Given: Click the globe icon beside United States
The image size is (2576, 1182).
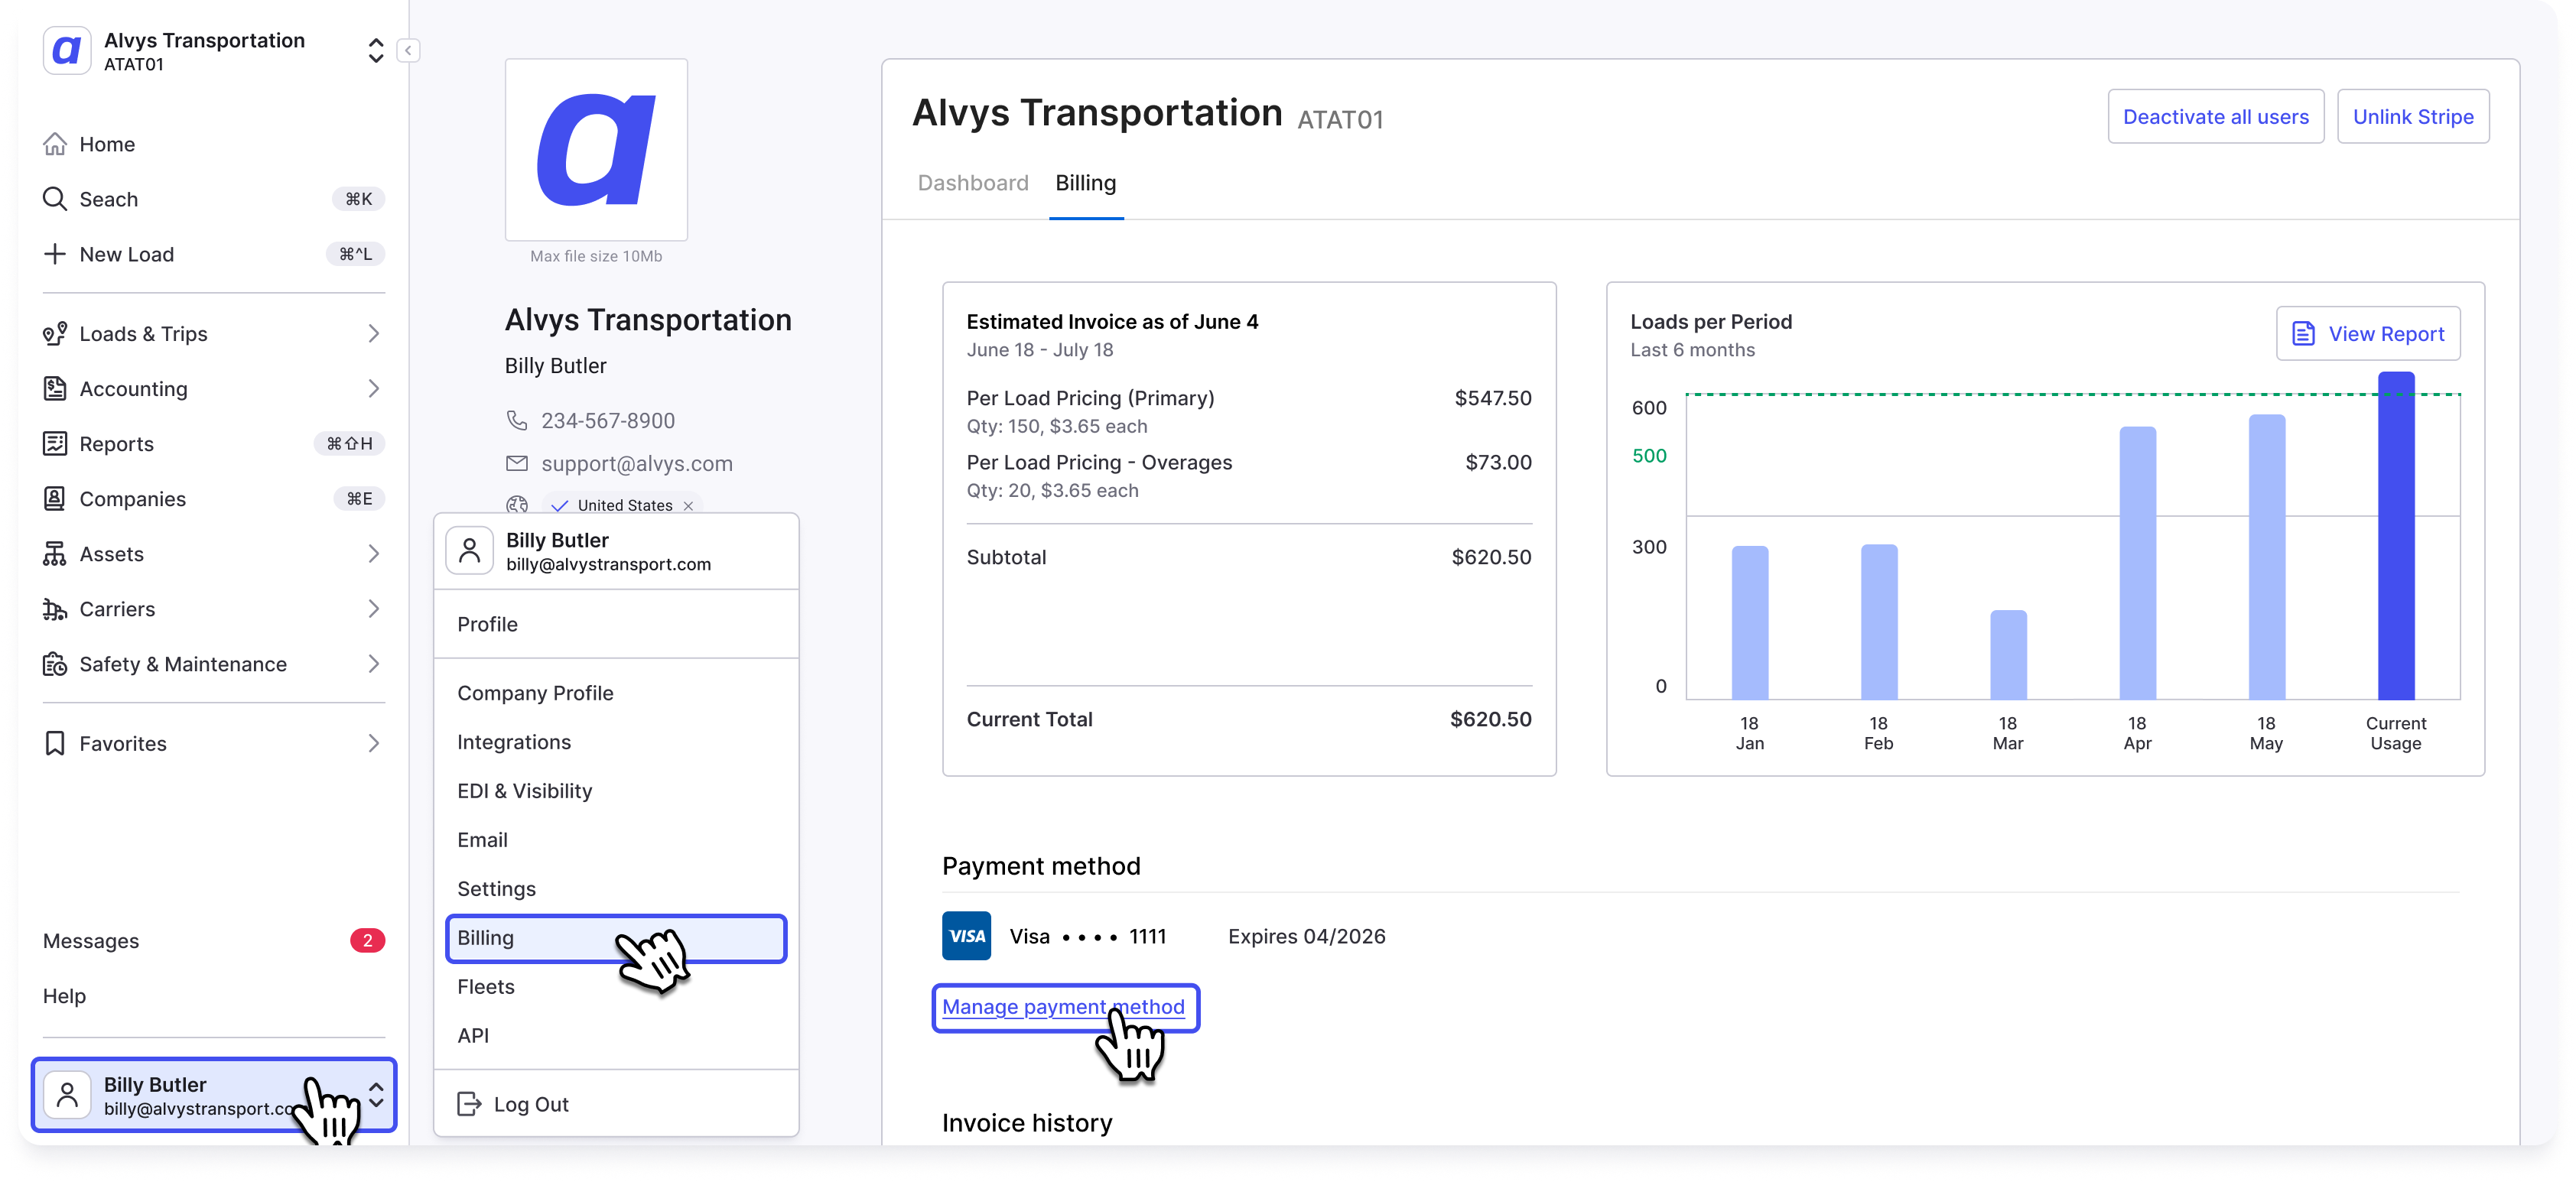Looking at the screenshot, I should tap(517, 505).
